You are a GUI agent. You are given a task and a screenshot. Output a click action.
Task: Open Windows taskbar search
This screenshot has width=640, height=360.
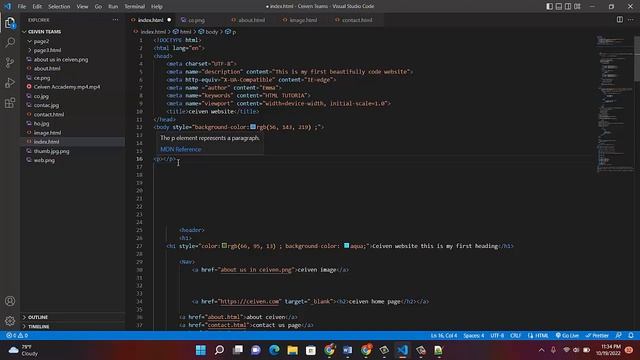pyautogui.click(x=219, y=350)
